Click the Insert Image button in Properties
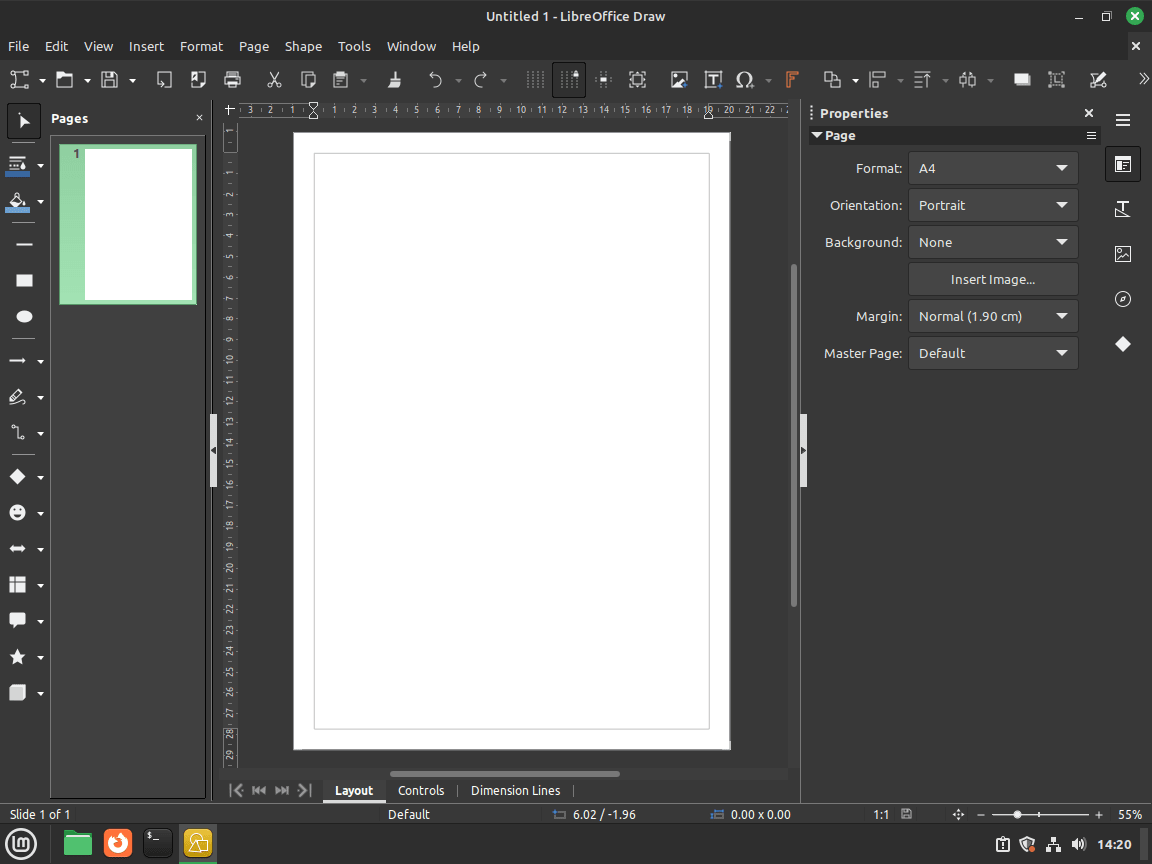The width and height of the screenshot is (1152, 864). click(x=993, y=279)
